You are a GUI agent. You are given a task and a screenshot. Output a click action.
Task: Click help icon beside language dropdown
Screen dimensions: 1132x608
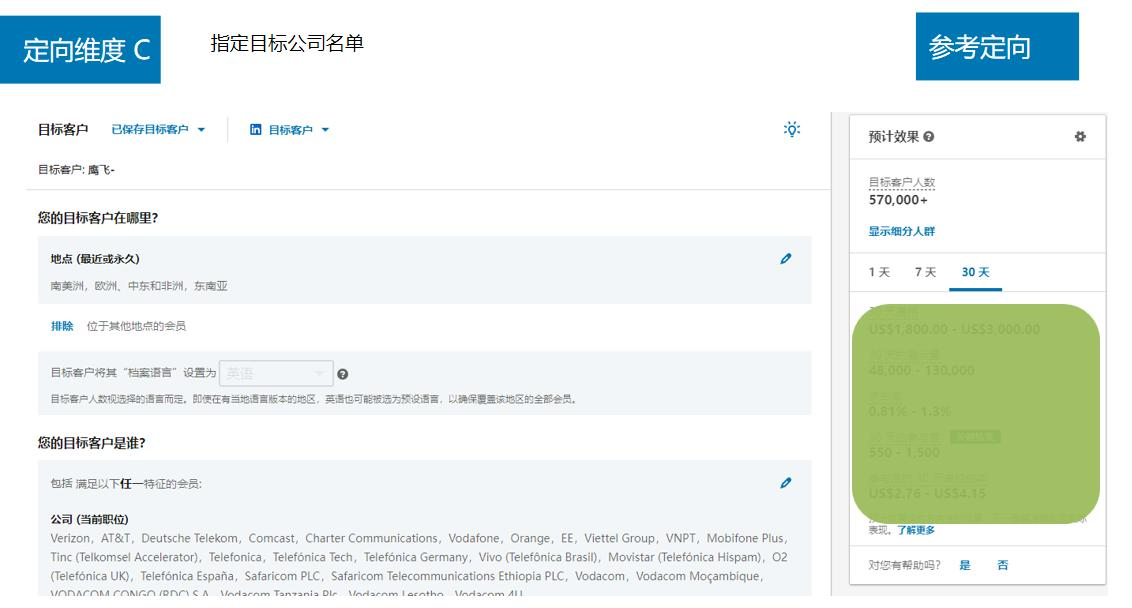click(343, 374)
